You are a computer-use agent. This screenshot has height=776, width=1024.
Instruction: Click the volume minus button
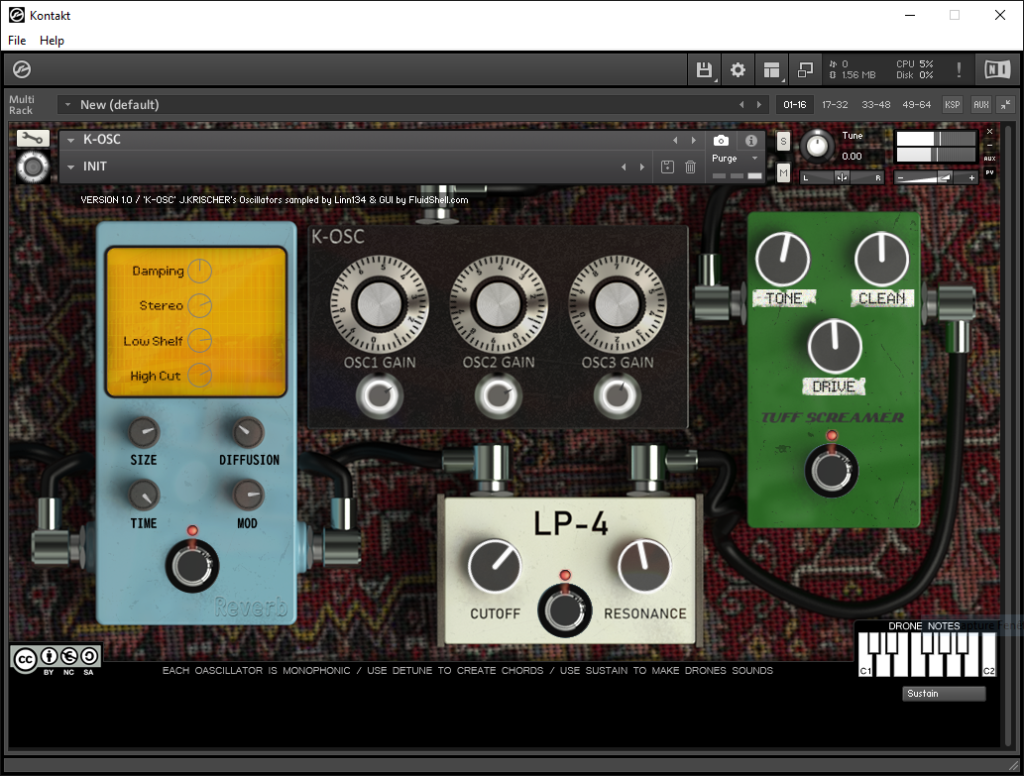pos(901,178)
